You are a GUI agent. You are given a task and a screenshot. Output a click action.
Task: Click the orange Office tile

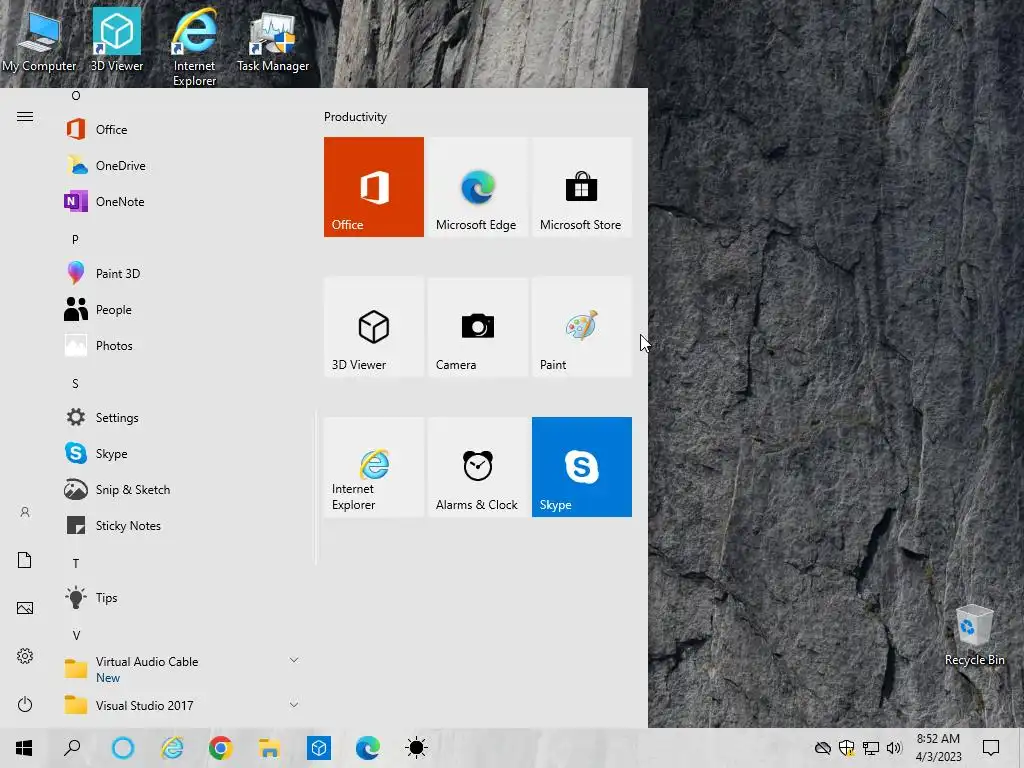[374, 187]
